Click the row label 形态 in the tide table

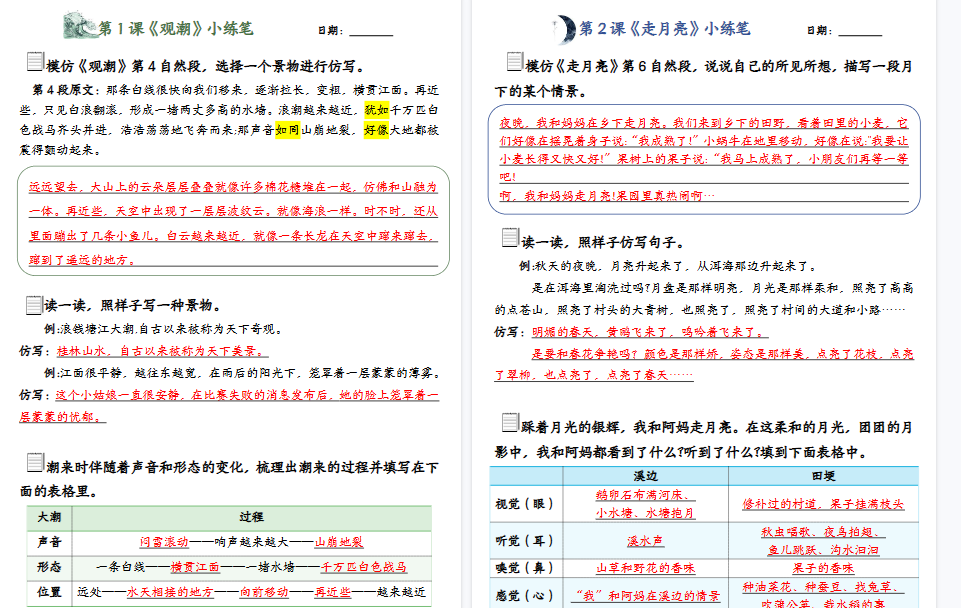(x=49, y=567)
